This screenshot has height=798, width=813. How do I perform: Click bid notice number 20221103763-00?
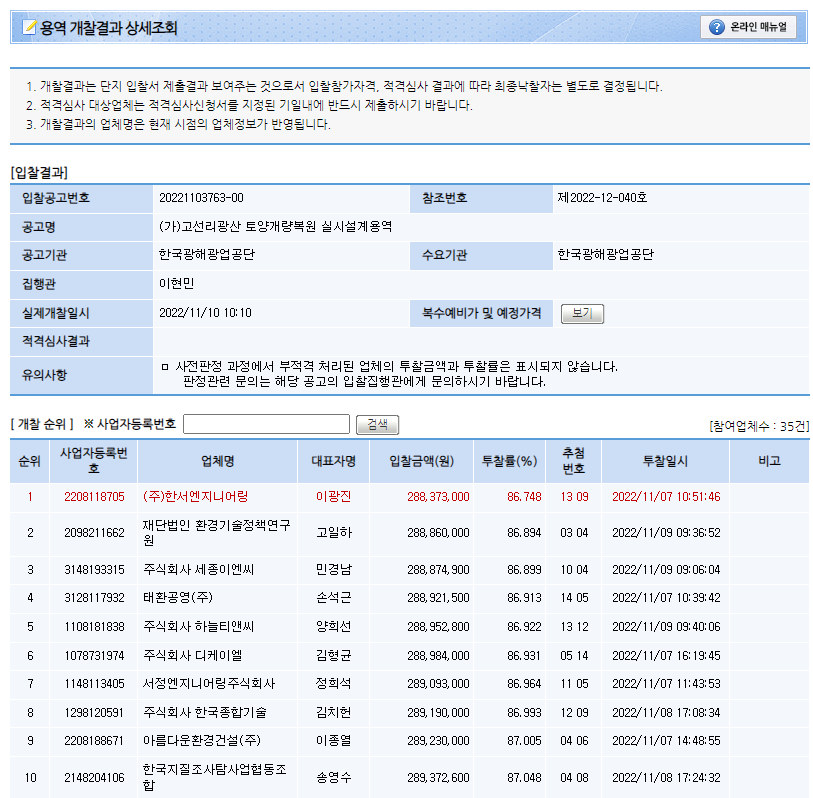click(x=201, y=198)
